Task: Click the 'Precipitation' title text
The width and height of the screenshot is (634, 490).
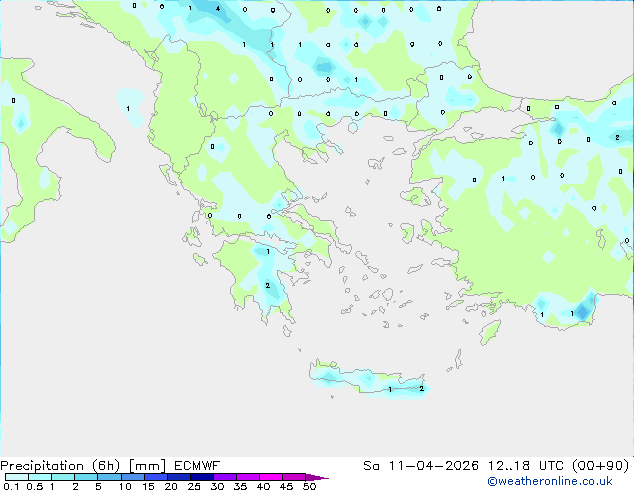Action: point(42,466)
